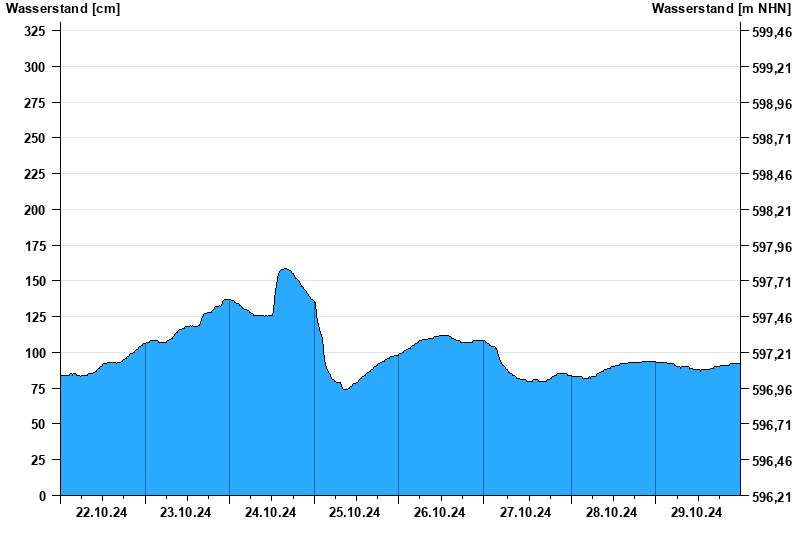The image size is (800, 550).
Task: Select the 23.10.24 date label
Action: (x=186, y=513)
